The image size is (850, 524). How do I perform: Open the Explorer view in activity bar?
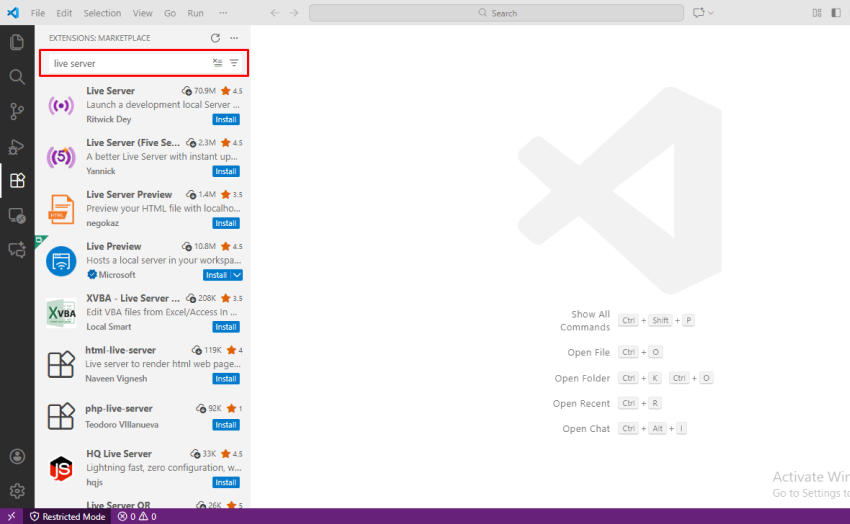(x=17, y=42)
